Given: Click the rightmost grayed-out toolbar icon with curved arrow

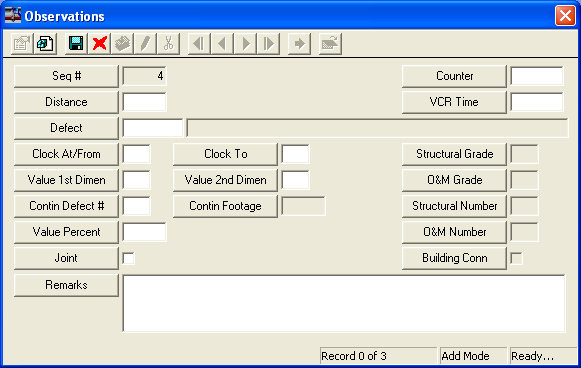Looking at the screenshot, I should tap(330, 44).
